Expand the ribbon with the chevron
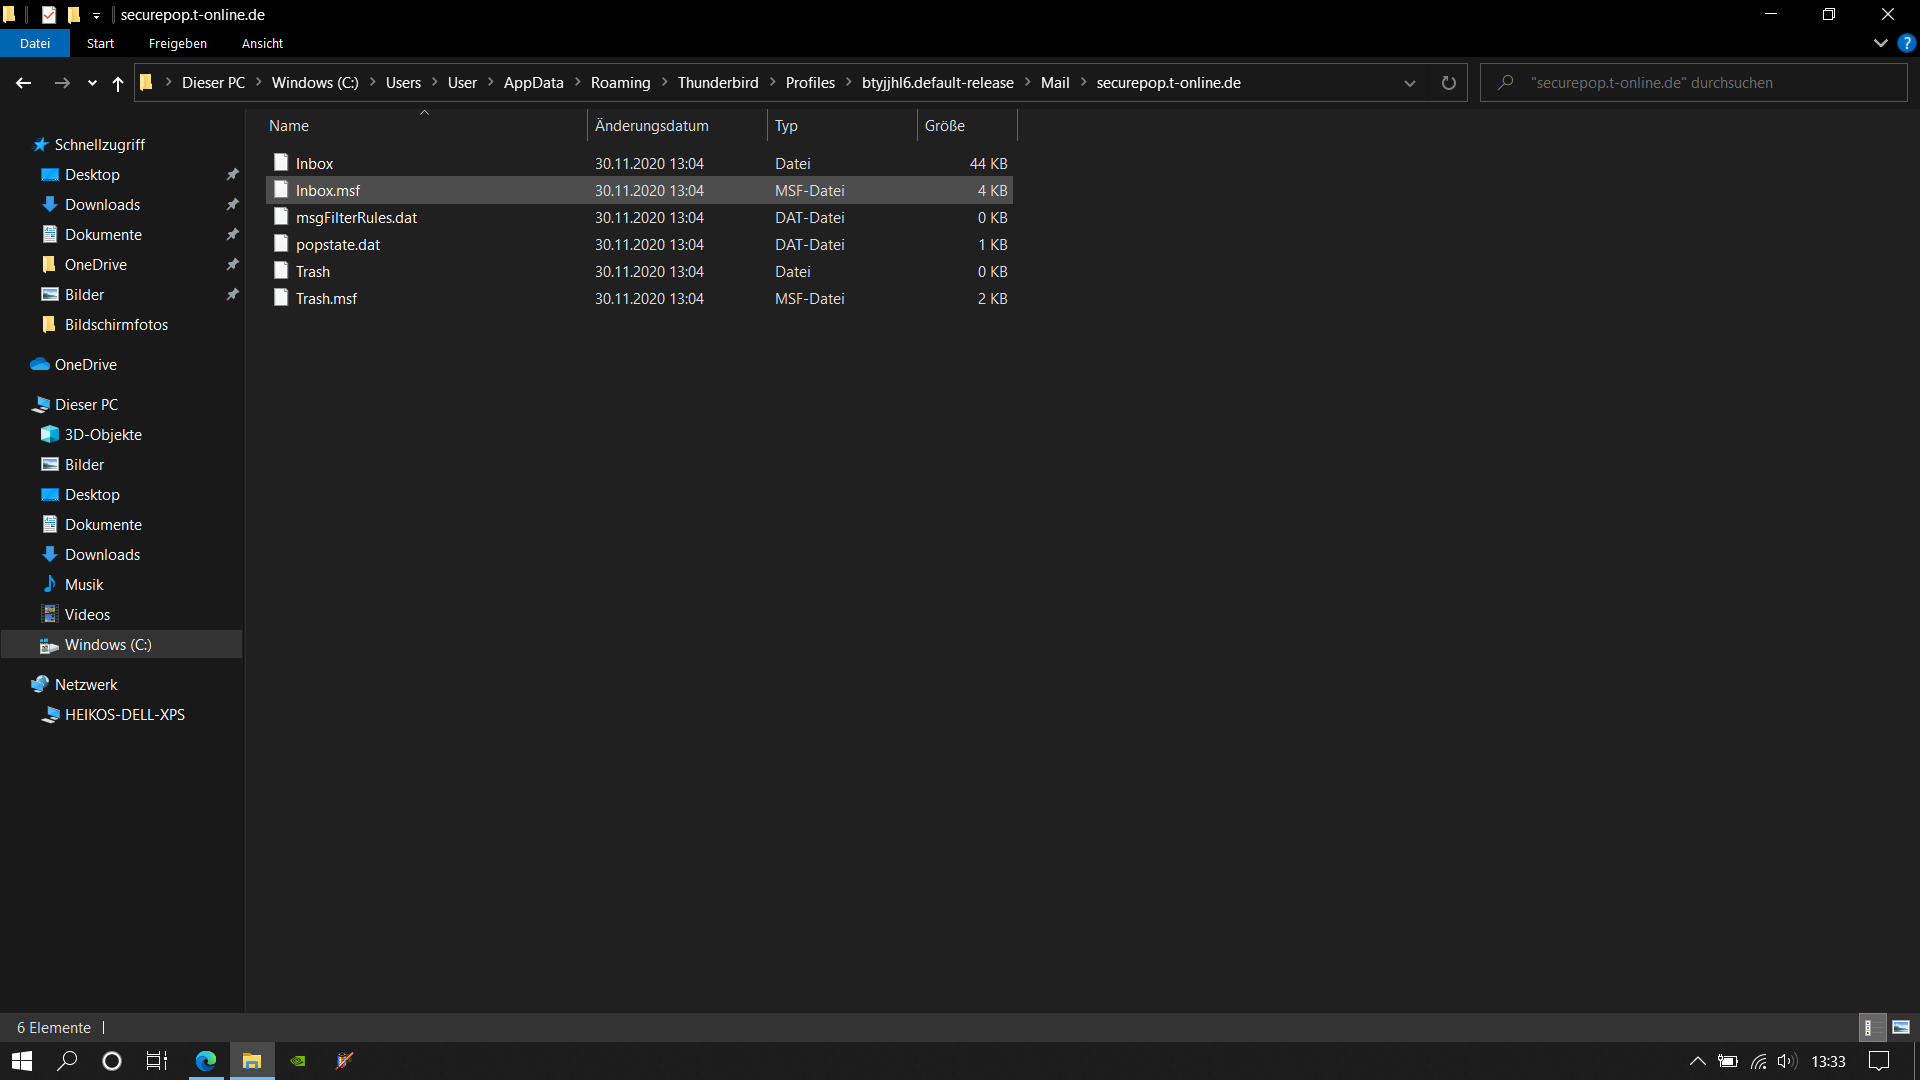The image size is (1920, 1080). pos(1880,43)
